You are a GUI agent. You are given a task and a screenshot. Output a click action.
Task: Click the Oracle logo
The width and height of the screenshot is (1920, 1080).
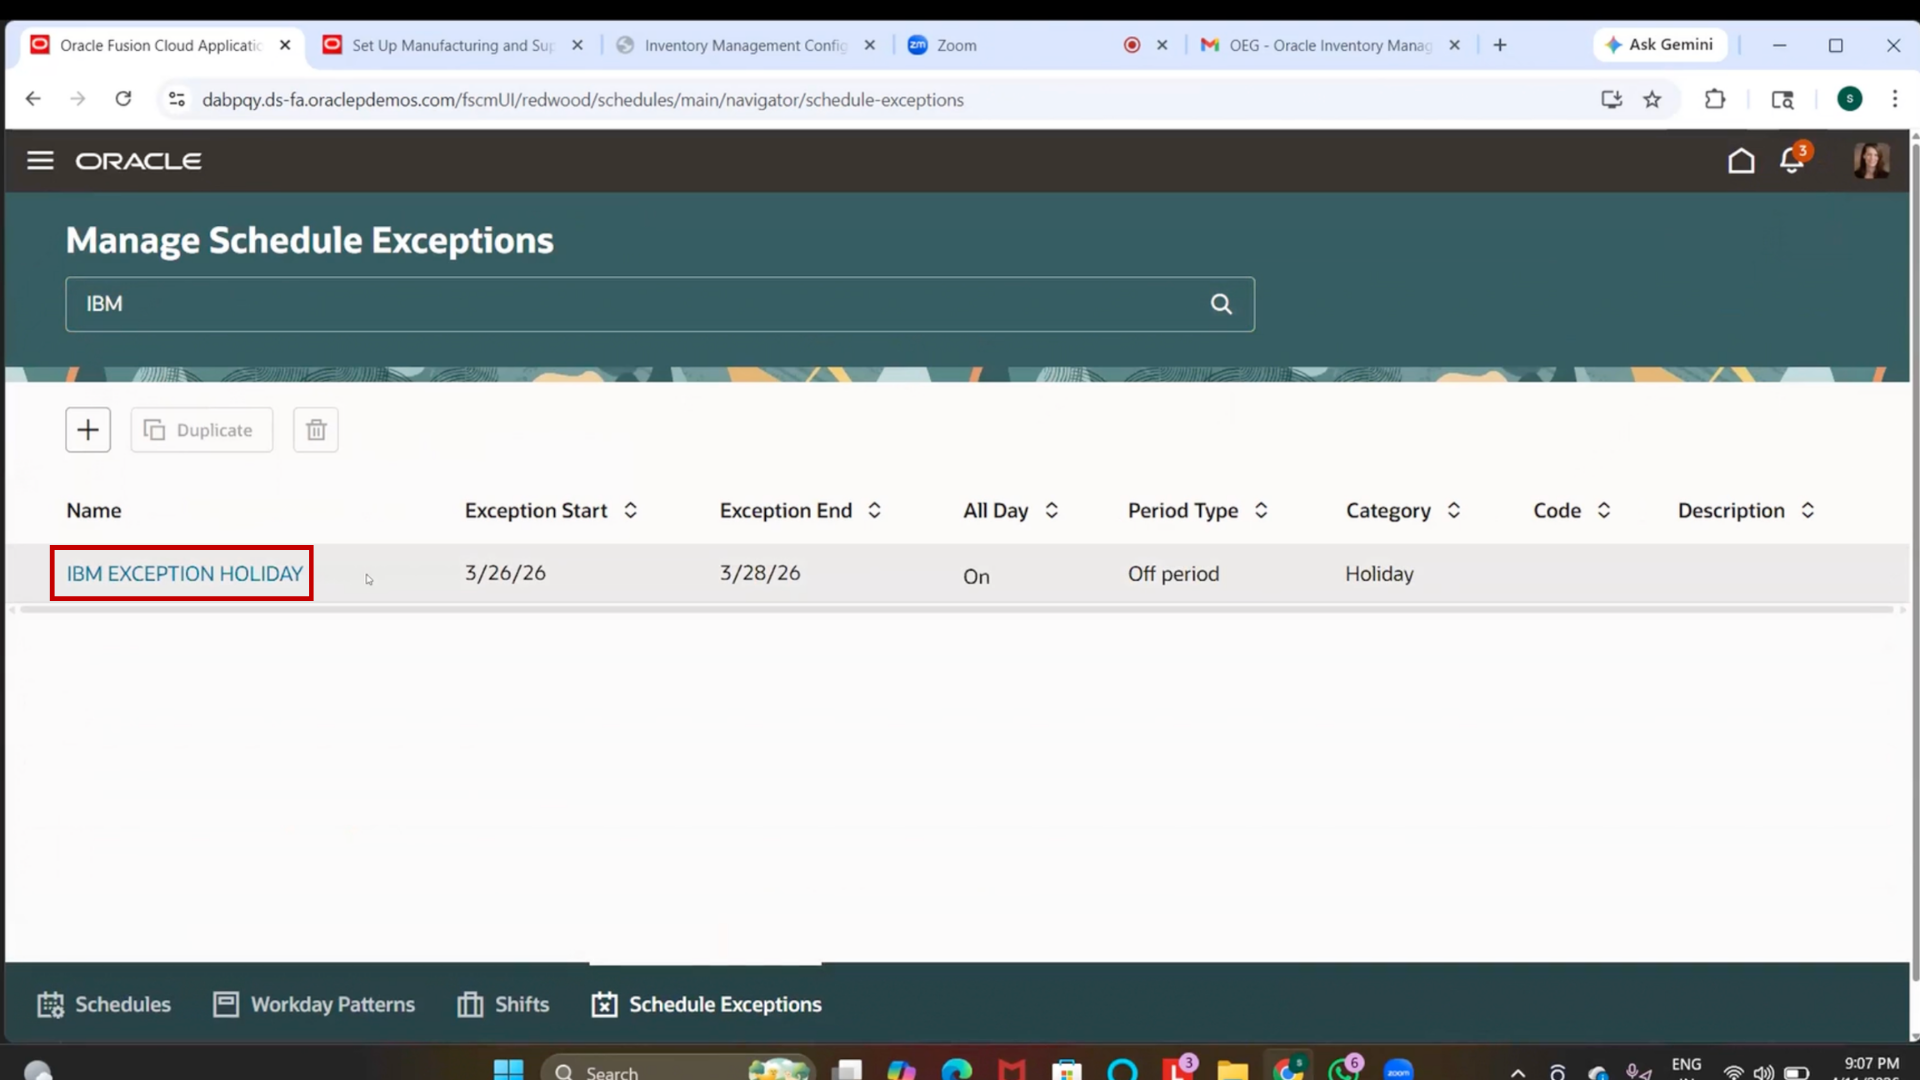tap(139, 161)
